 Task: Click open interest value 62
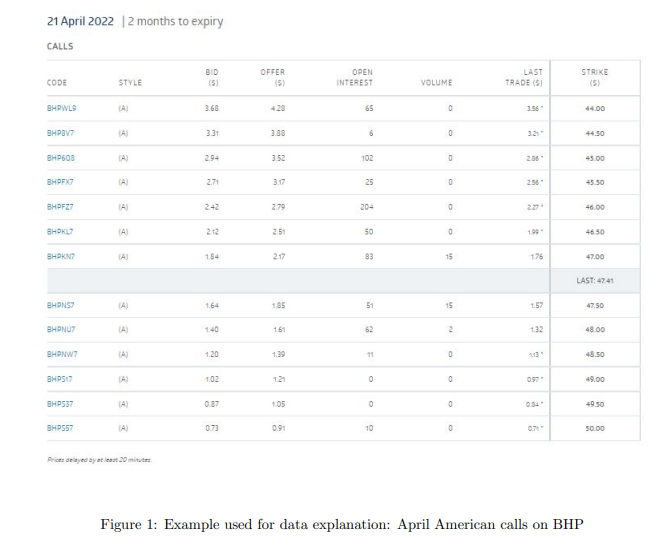(x=369, y=330)
